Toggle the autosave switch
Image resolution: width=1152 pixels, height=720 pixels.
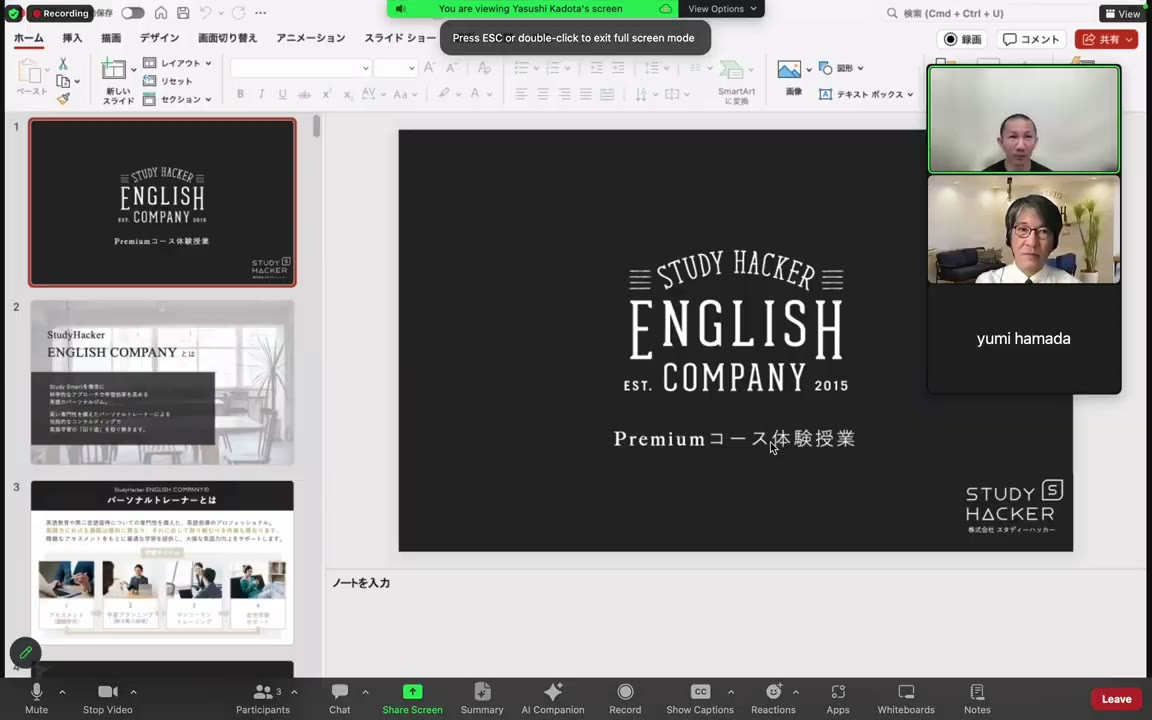pos(132,12)
